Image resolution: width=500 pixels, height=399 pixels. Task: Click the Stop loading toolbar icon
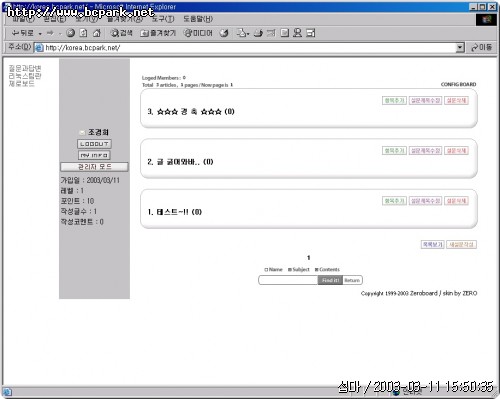(70, 33)
